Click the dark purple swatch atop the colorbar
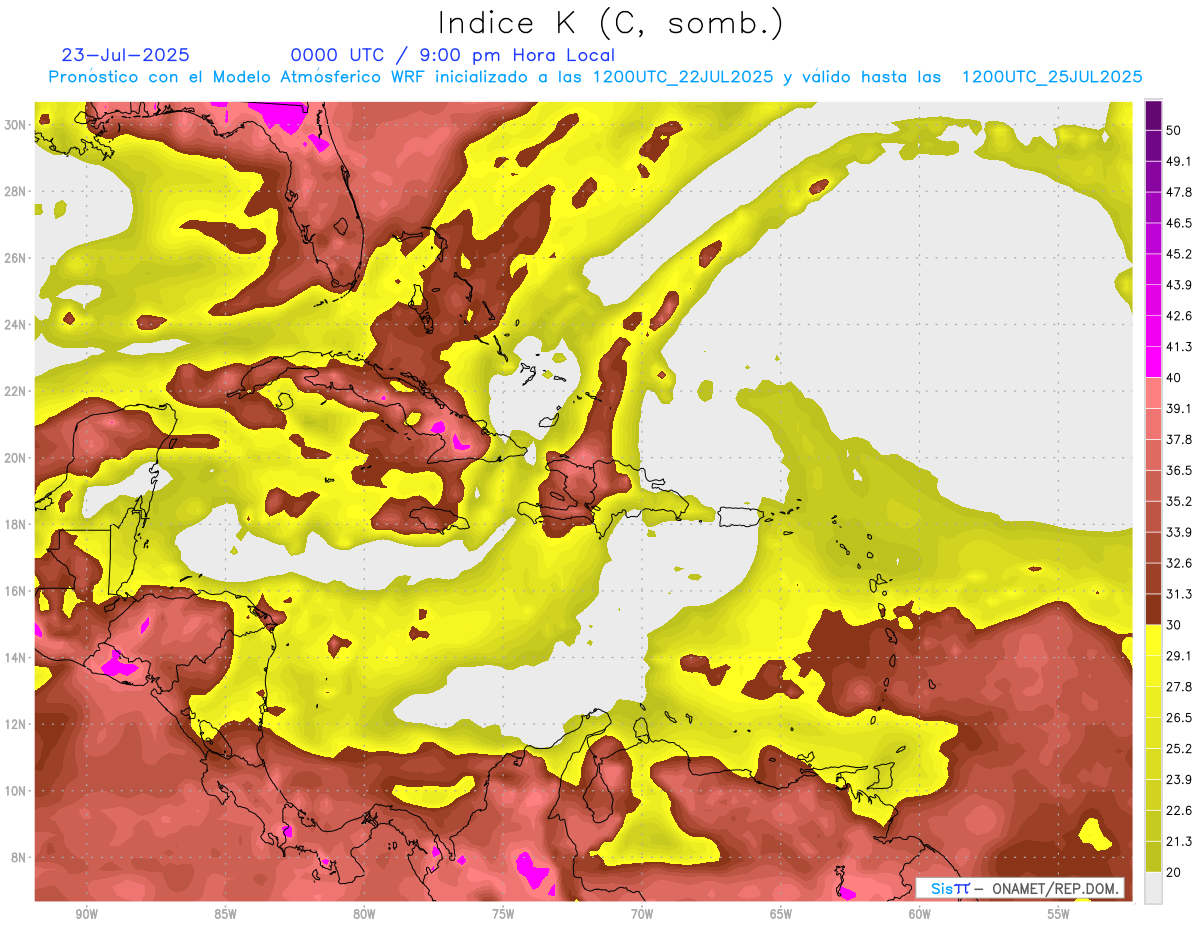The width and height of the screenshot is (1200, 927). click(x=1153, y=115)
